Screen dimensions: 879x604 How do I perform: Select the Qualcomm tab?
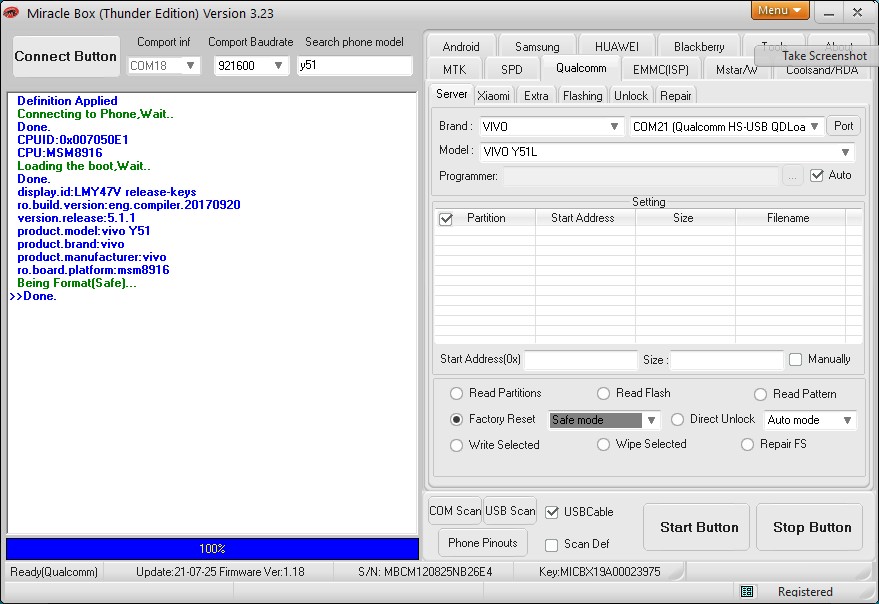coord(581,68)
